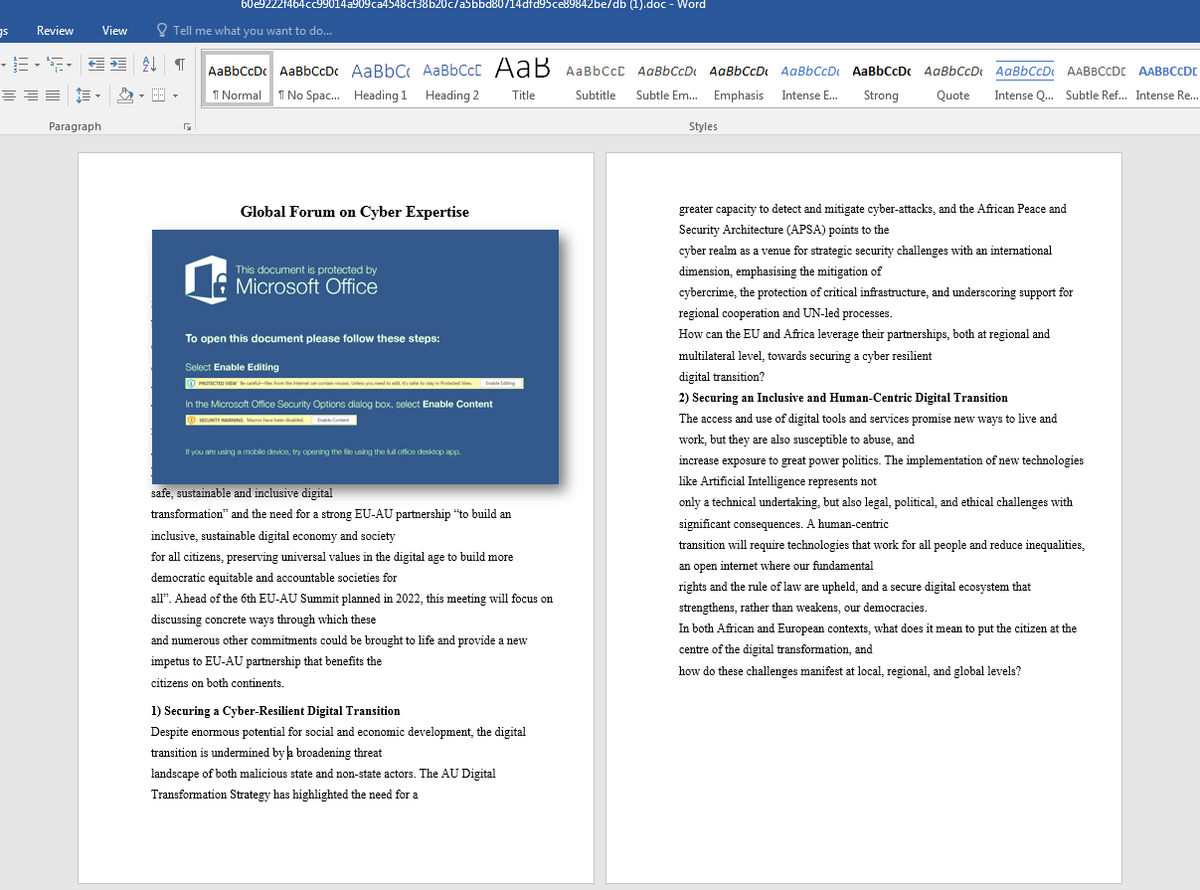Click the Borders icon

(159, 95)
